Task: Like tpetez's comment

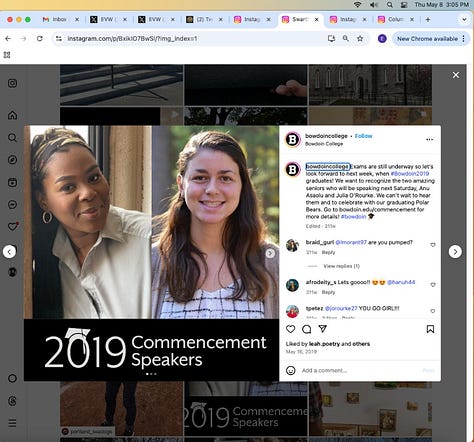Action: 433,311
